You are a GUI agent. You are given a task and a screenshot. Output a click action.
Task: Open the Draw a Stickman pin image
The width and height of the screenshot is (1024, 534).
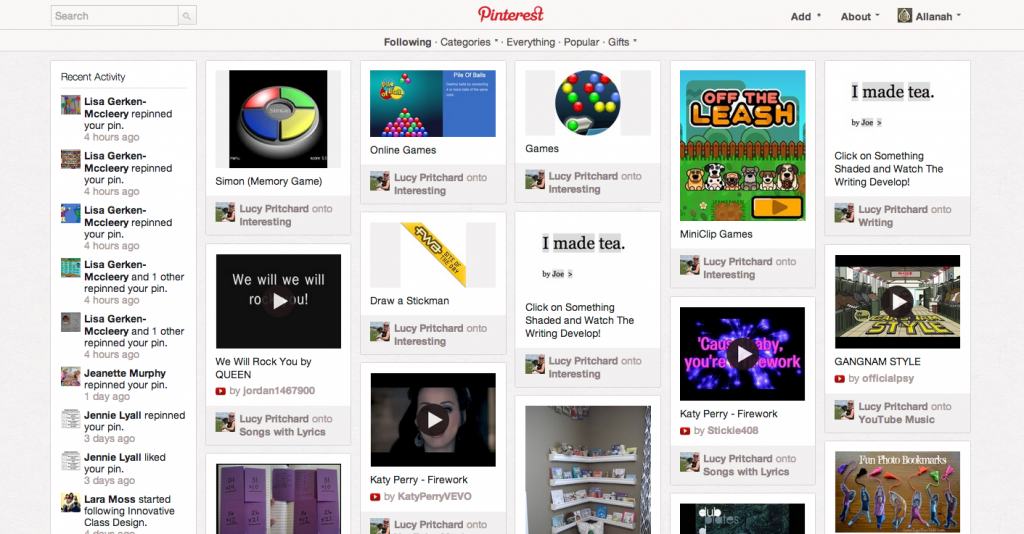tap(433, 255)
